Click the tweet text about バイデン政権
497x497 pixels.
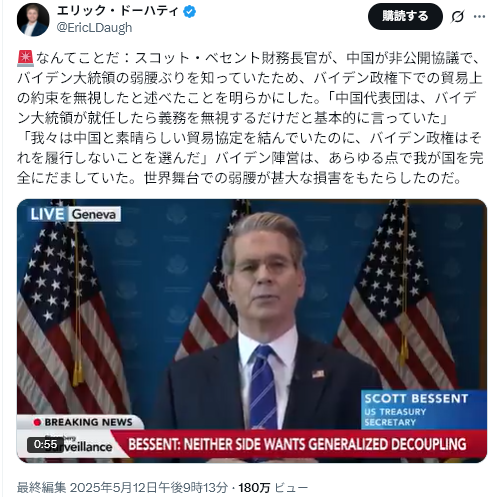(250, 118)
